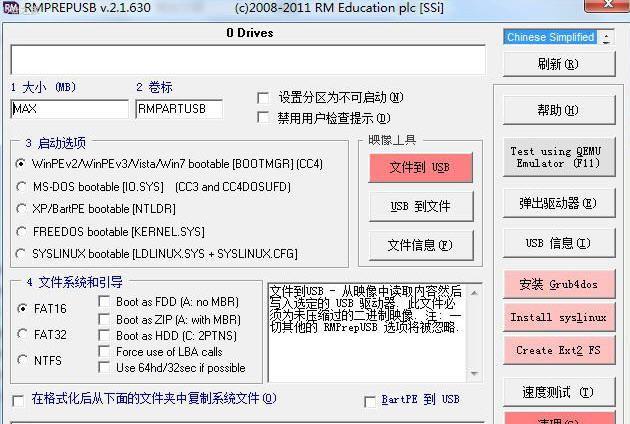Screen dimensions: 630x424
Task: Select the MS-DOS bootable [IO.SYS] option
Action: pyautogui.click(x=22, y=186)
